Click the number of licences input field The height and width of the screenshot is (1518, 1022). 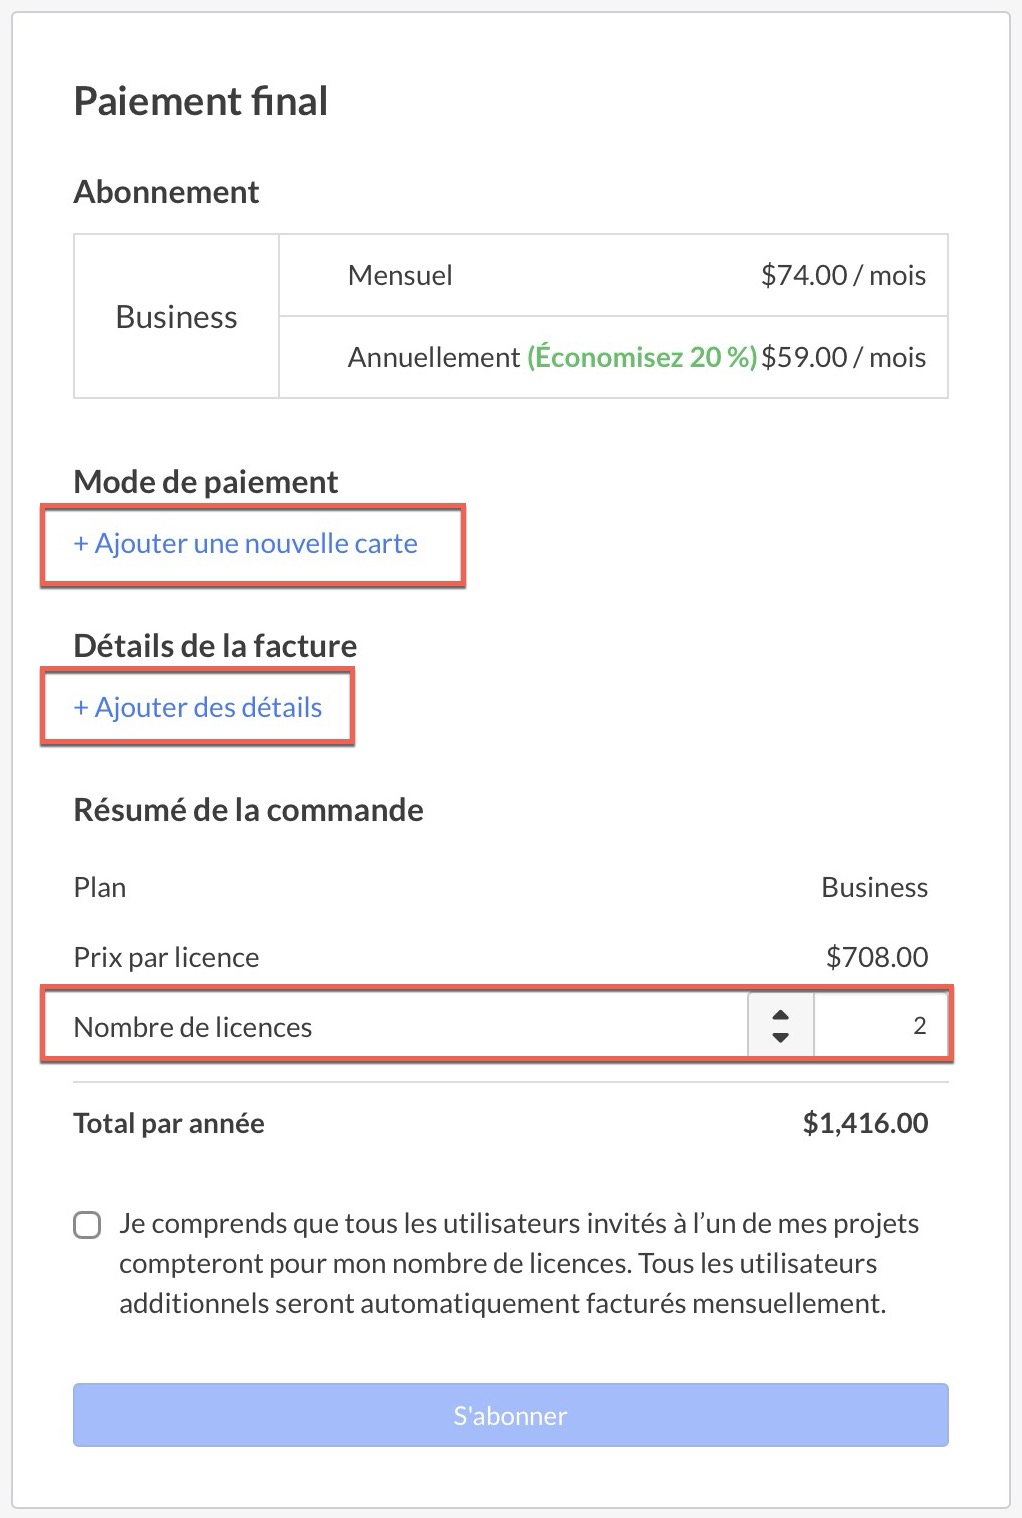point(880,1026)
